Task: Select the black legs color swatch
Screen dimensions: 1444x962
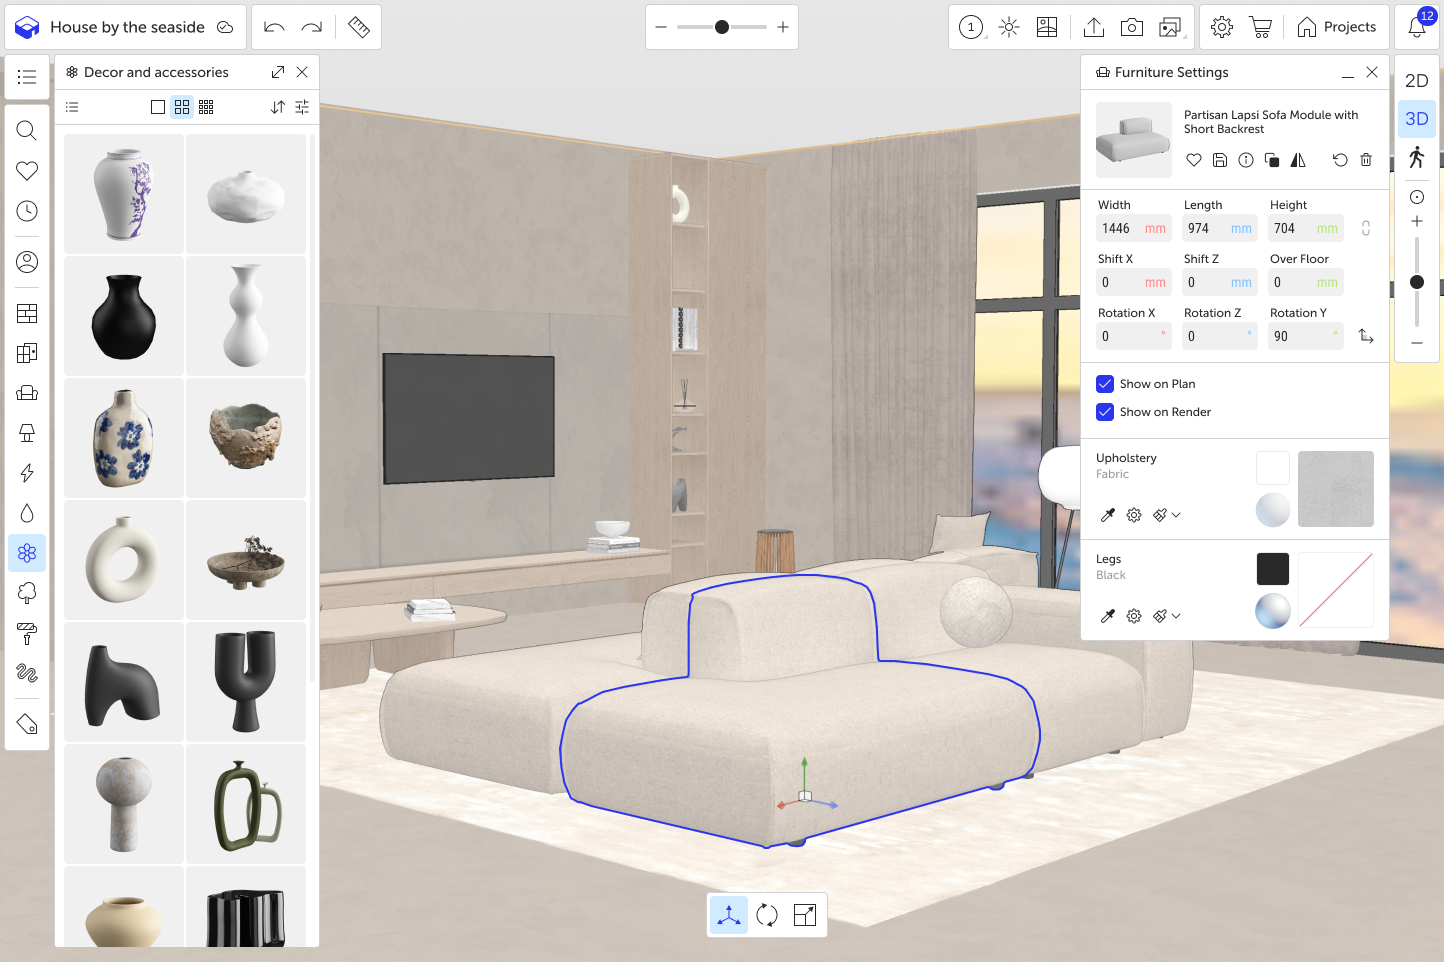Action: (x=1272, y=569)
